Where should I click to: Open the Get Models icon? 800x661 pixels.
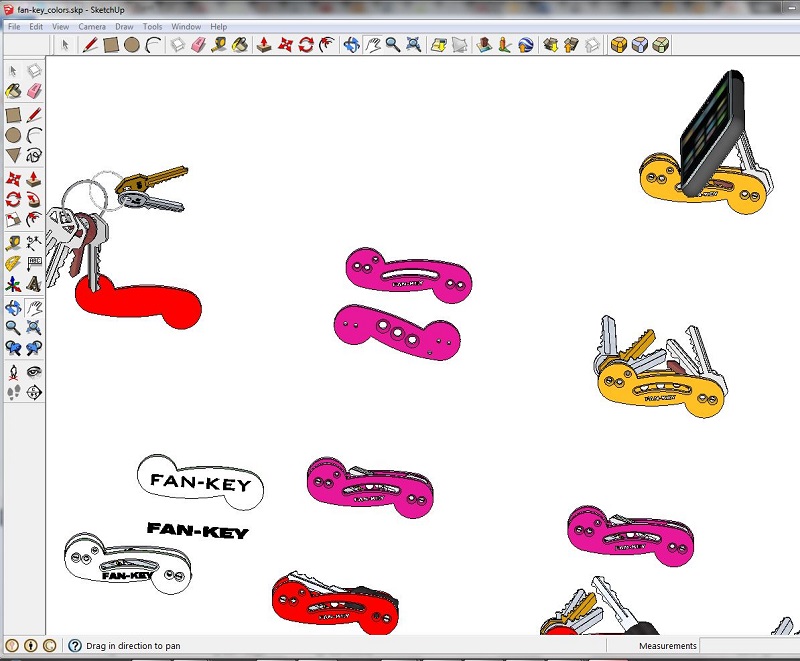tap(550, 45)
